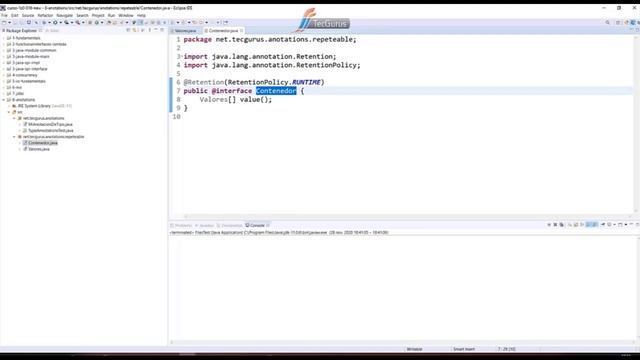Click the value() method on line 8
This screenshot has height=360, width=640.
click(256, 99)
